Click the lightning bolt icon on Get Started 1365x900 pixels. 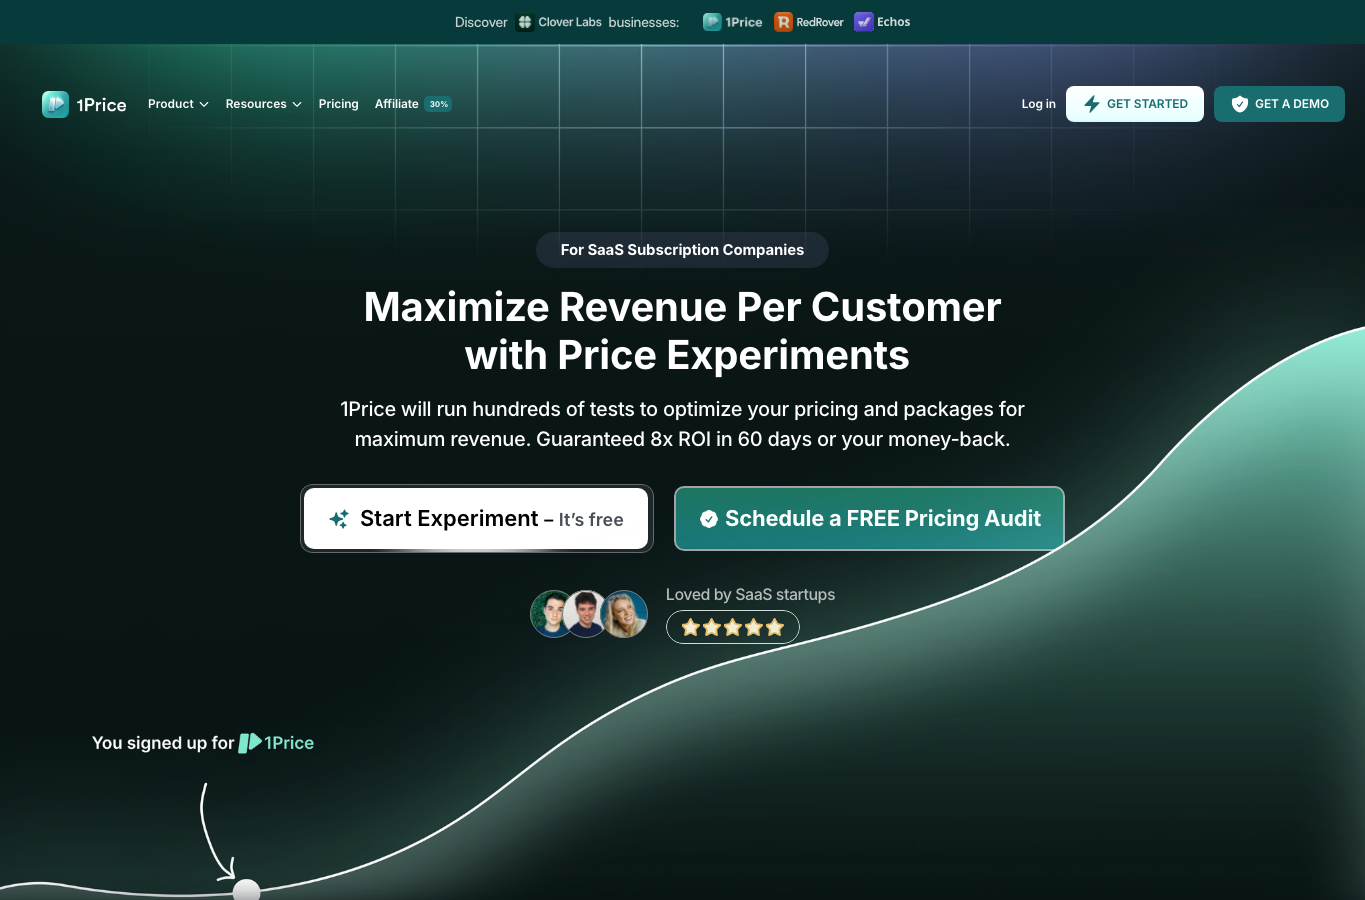(x=1092, y=104)
